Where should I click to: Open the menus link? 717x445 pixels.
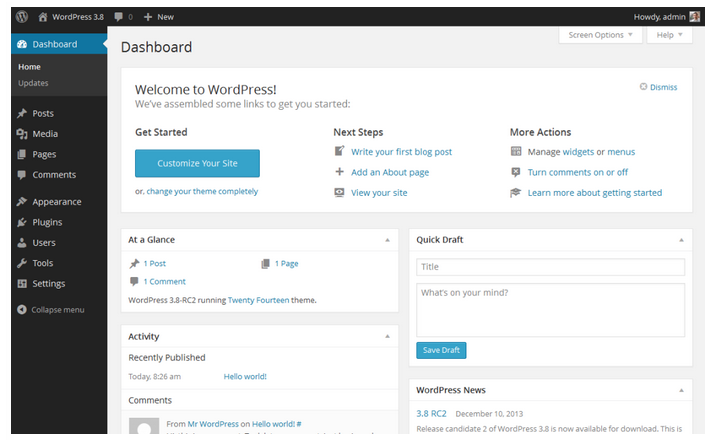click(x=621, y=152)
